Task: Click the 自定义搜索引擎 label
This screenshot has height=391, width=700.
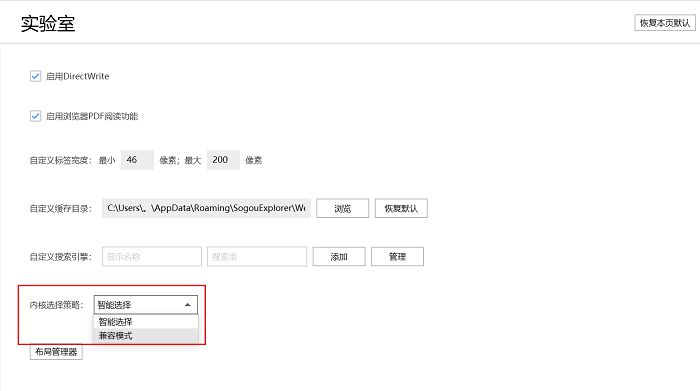Action: click(x=61, y=257)
